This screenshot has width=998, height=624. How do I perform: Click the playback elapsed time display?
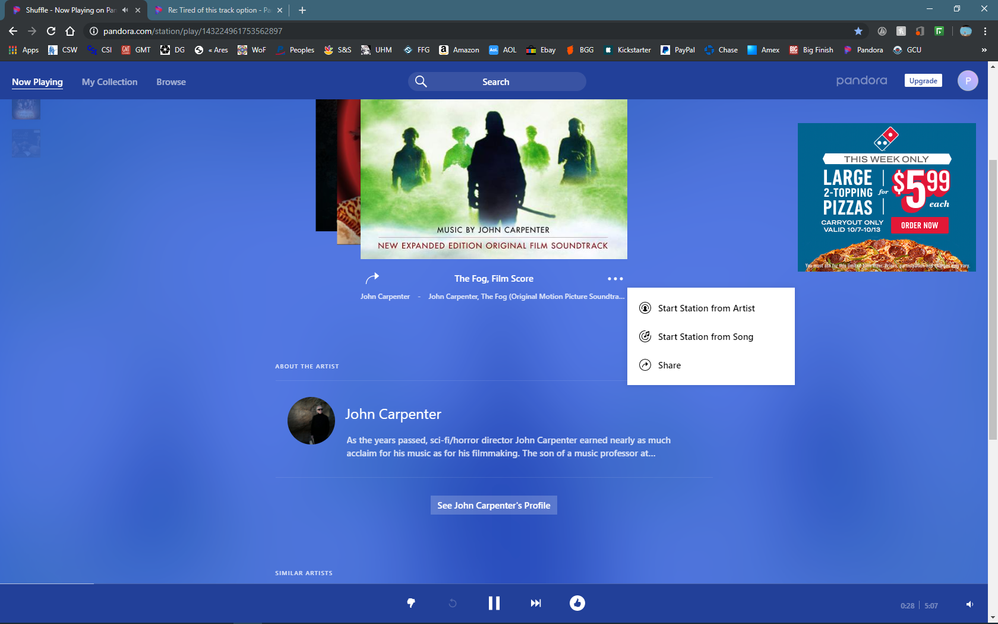coord(906,604)
